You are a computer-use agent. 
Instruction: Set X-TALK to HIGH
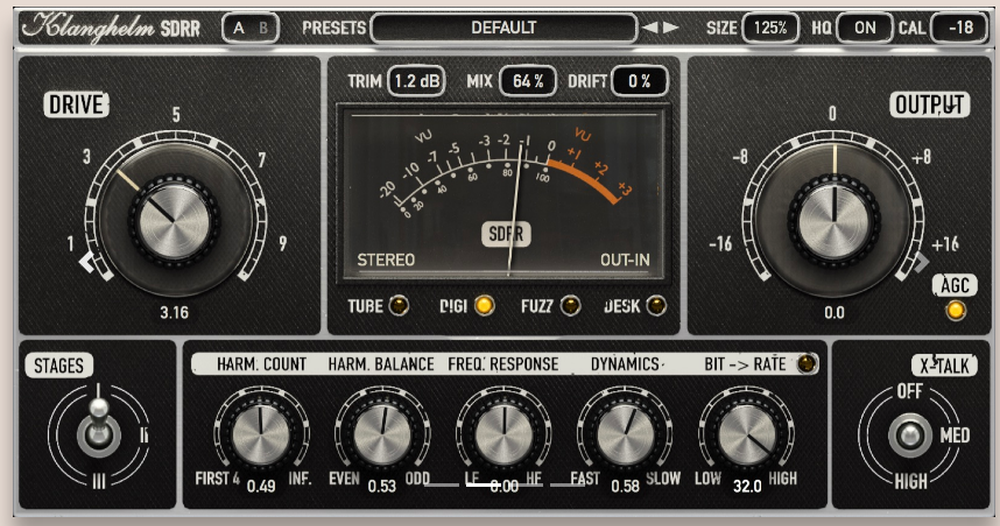pyautogui.click(x=910, y=481)
